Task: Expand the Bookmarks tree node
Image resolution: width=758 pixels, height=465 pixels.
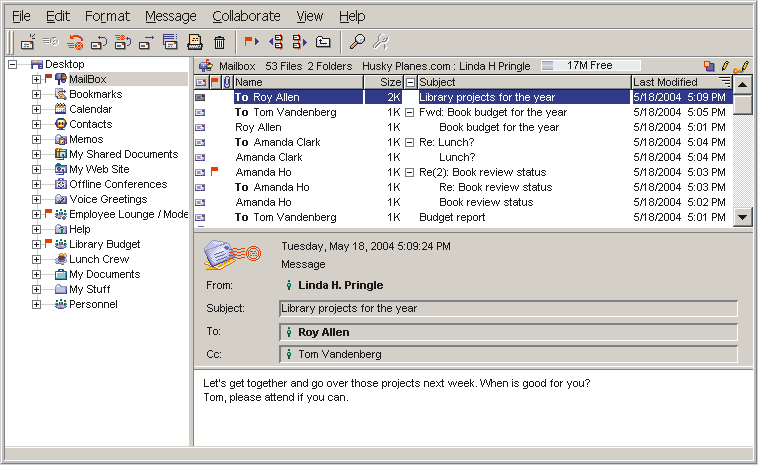Action: pyautogui.click(x=36, y=94)
